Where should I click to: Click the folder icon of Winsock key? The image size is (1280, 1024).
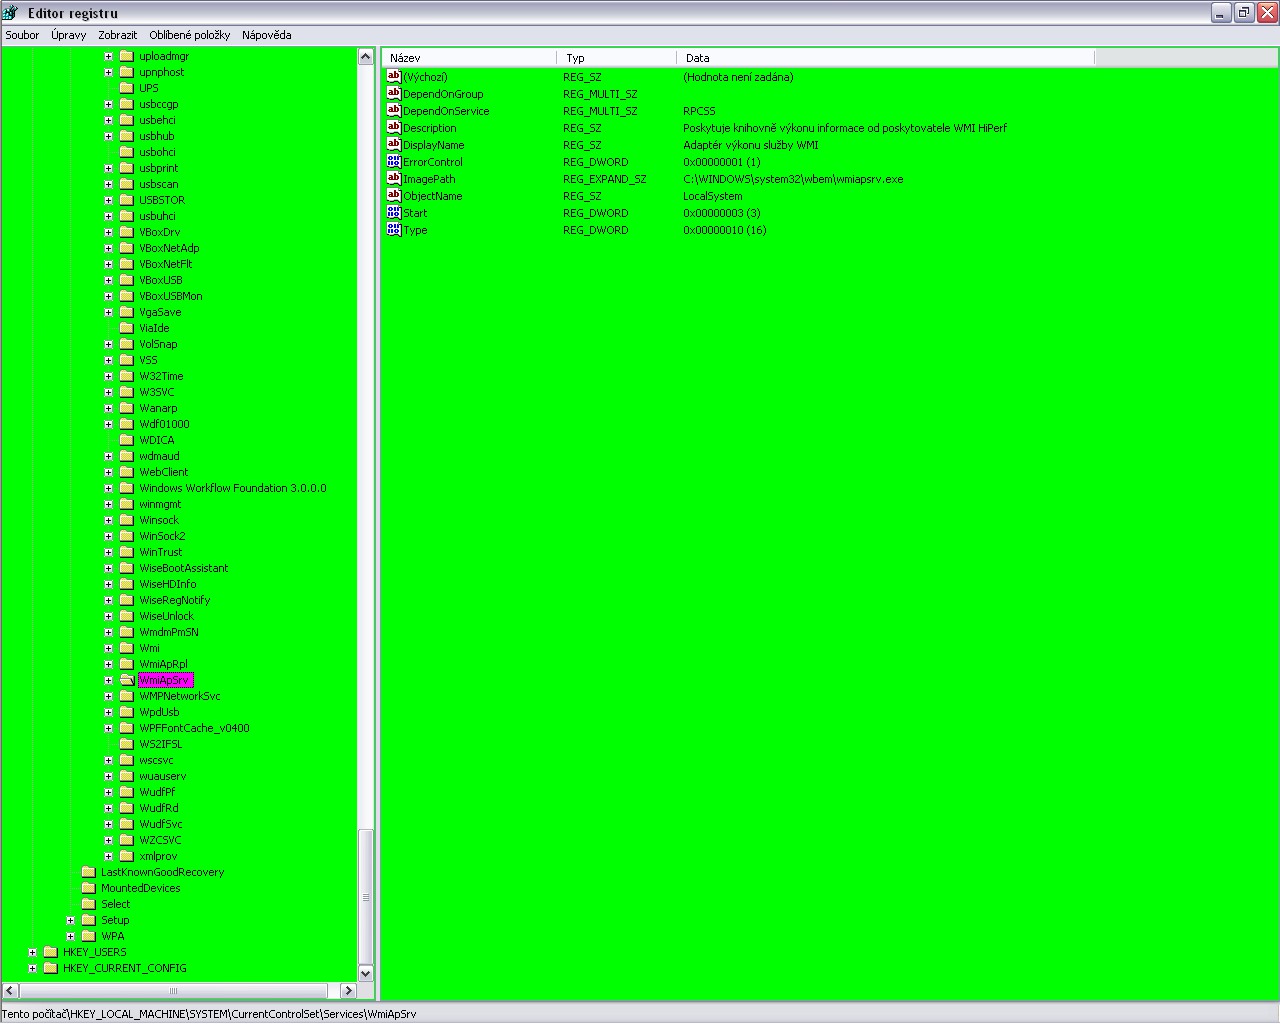pos(127,520)
